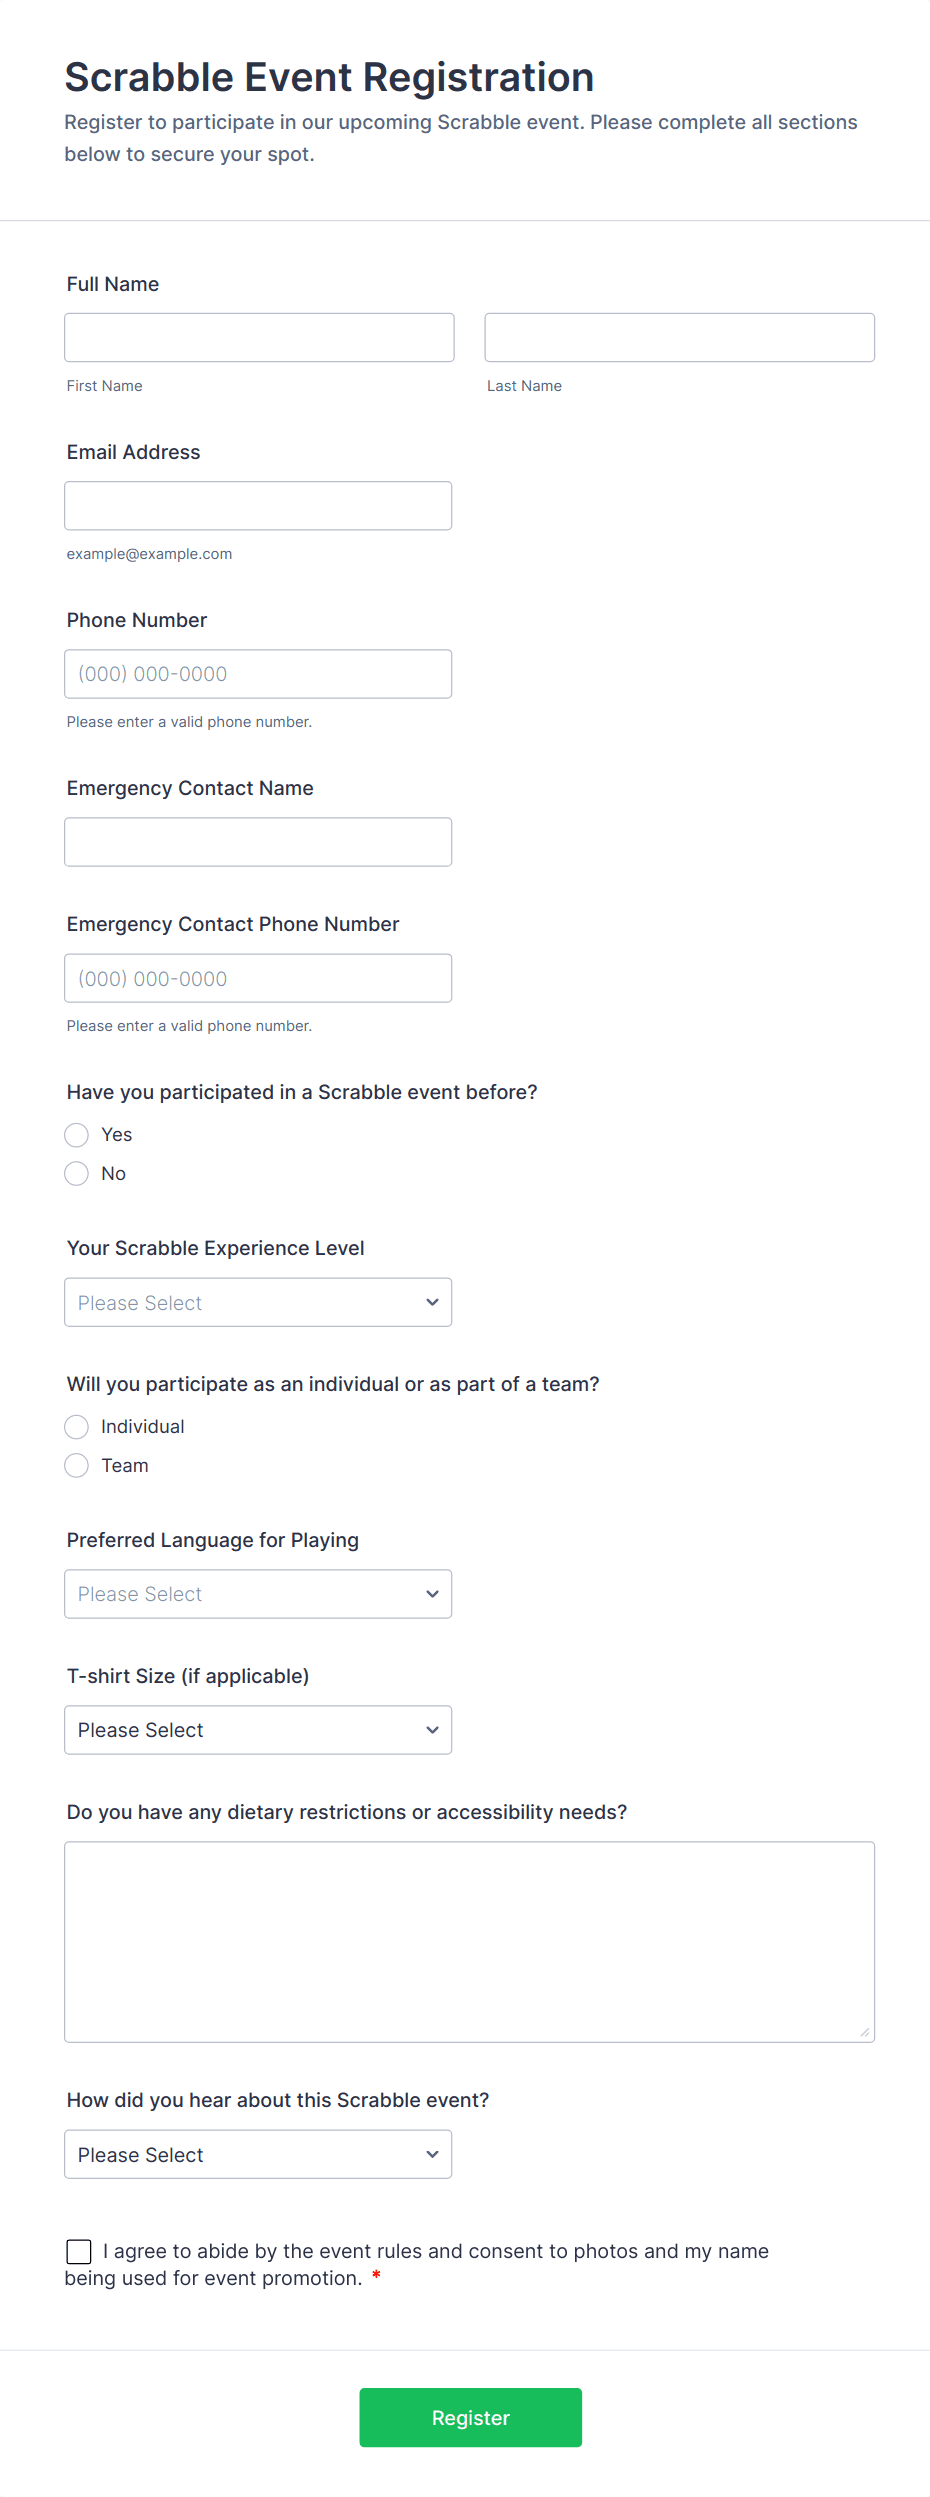Select "No" for prior Scrabble participation
Image resolution: width=930 pixels, height=2497 pixels.
click(76, 1172)
